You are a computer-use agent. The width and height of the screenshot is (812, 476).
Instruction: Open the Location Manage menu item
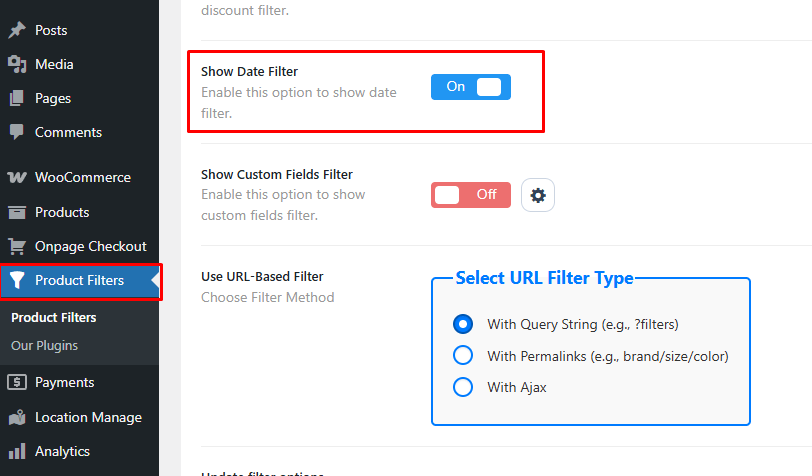click(x=88, y=417)
